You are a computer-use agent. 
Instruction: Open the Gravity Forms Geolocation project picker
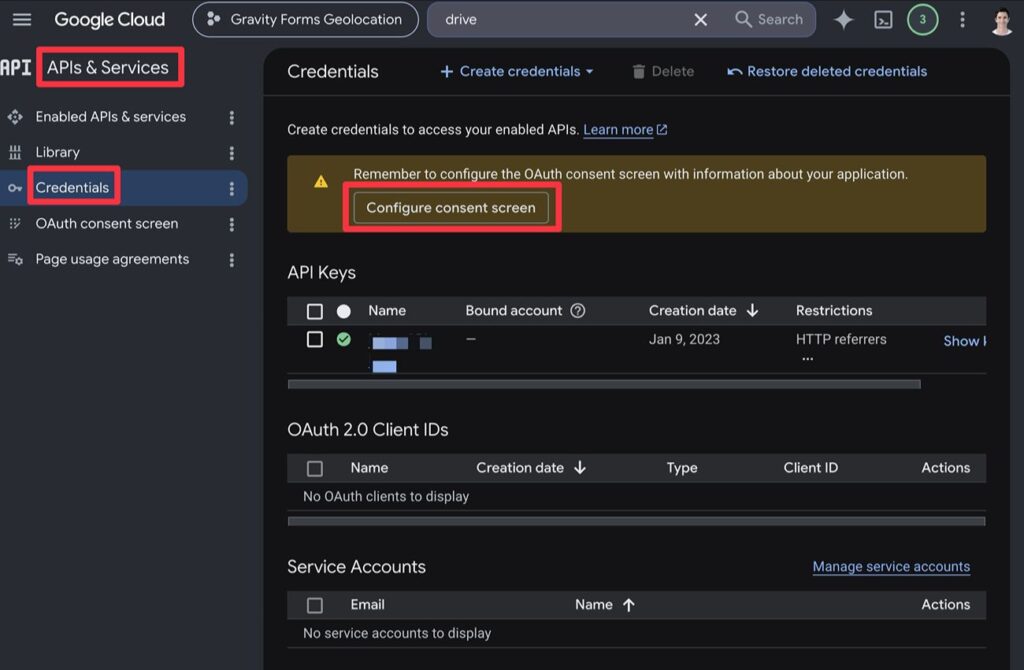pos(305,20)
